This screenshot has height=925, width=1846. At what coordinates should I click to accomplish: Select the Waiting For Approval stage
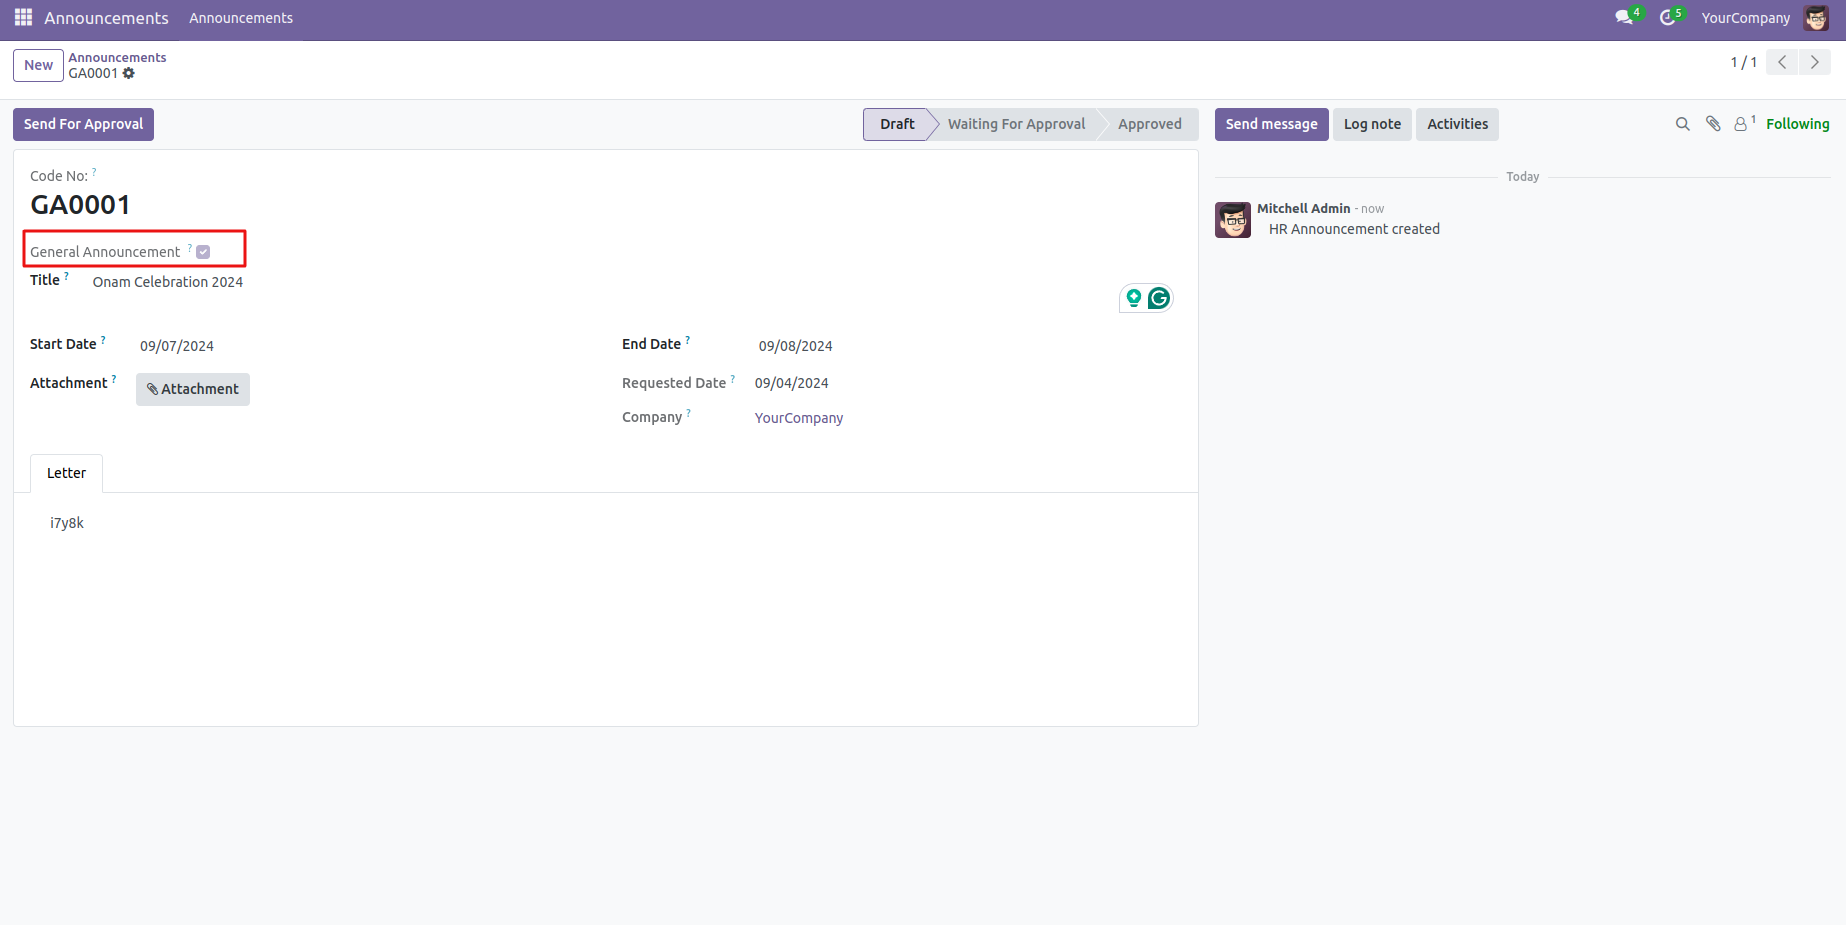pyautogui.click(x=1016, y=124)
